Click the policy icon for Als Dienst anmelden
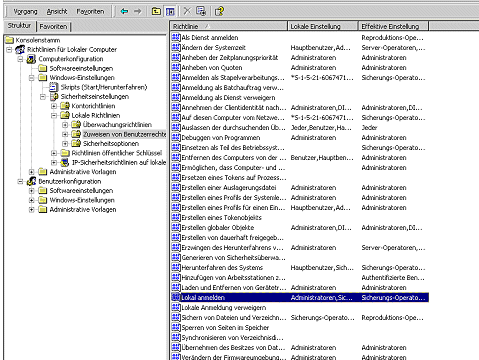This screenshot has width=479, height=360. 176,37
